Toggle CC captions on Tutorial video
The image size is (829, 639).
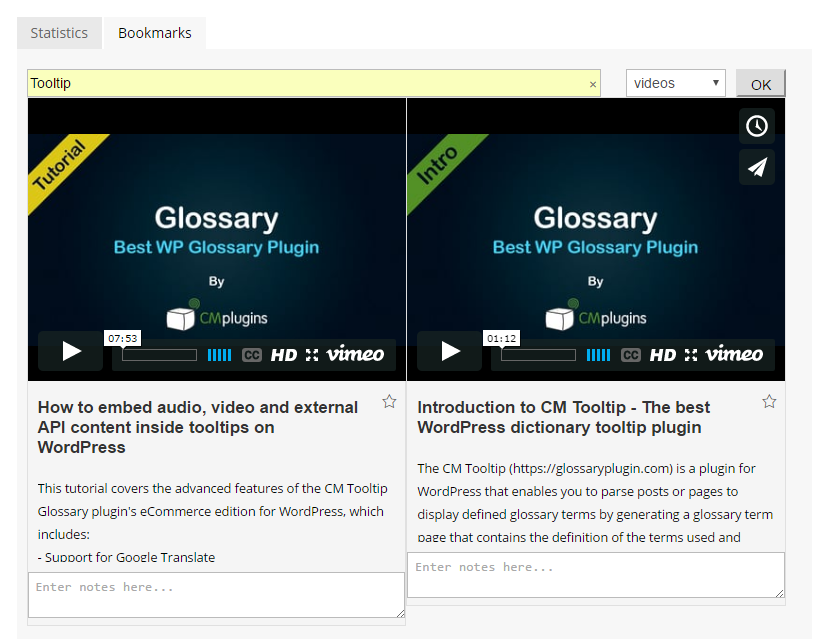point(252,355)
